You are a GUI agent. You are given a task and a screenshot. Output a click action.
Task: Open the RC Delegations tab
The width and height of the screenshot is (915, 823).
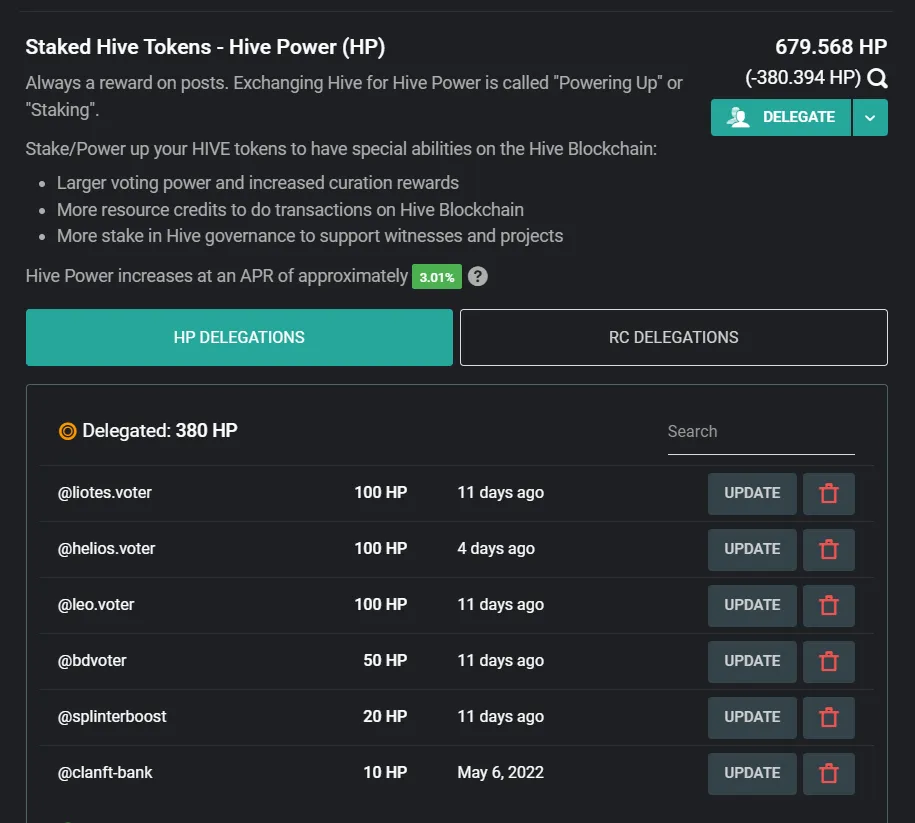click(673, 338)
